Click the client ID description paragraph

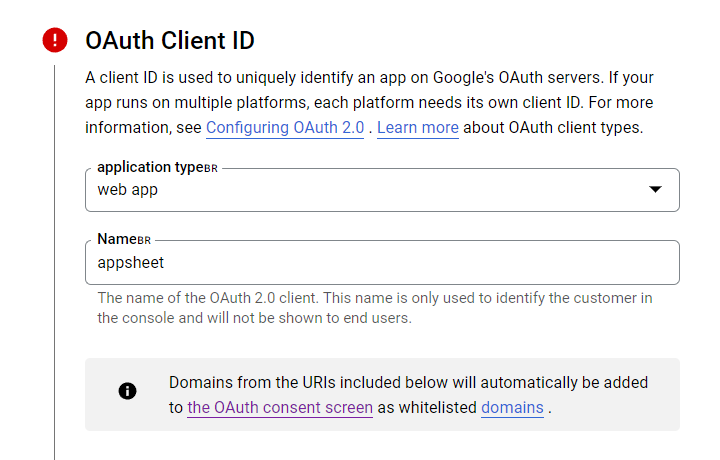click(369, 102)
